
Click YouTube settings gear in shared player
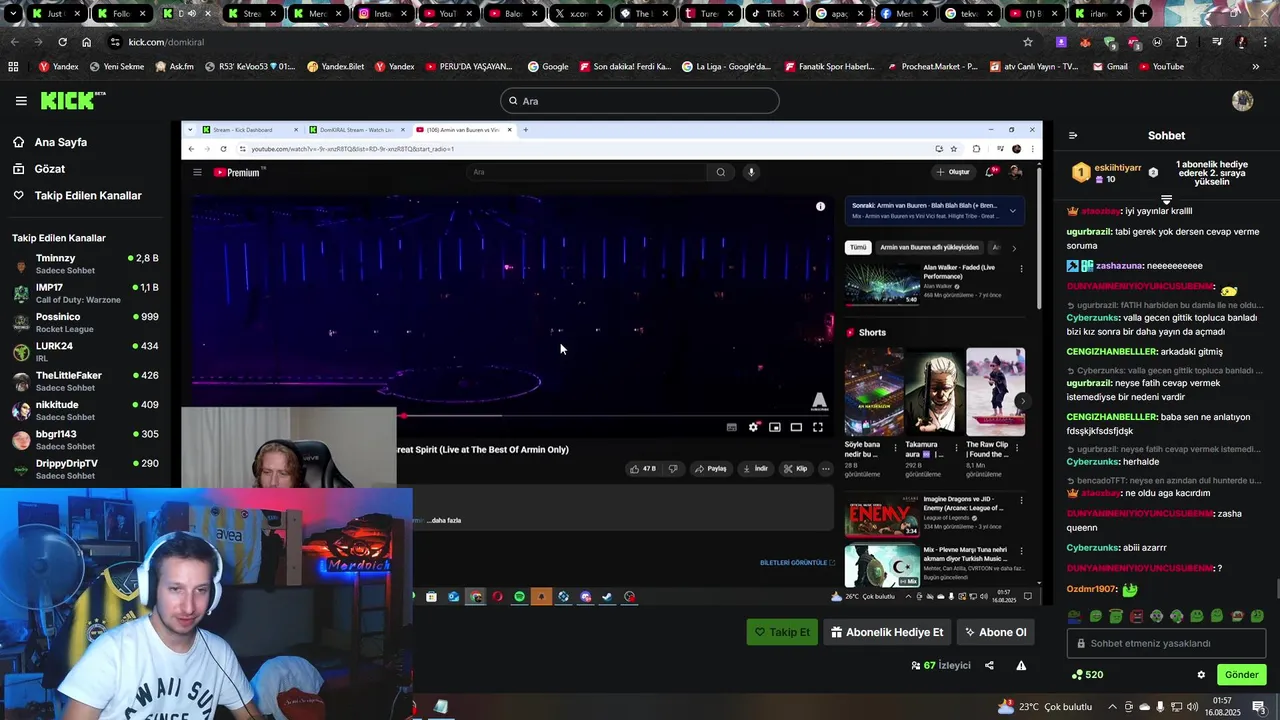(x=754, y=427)
